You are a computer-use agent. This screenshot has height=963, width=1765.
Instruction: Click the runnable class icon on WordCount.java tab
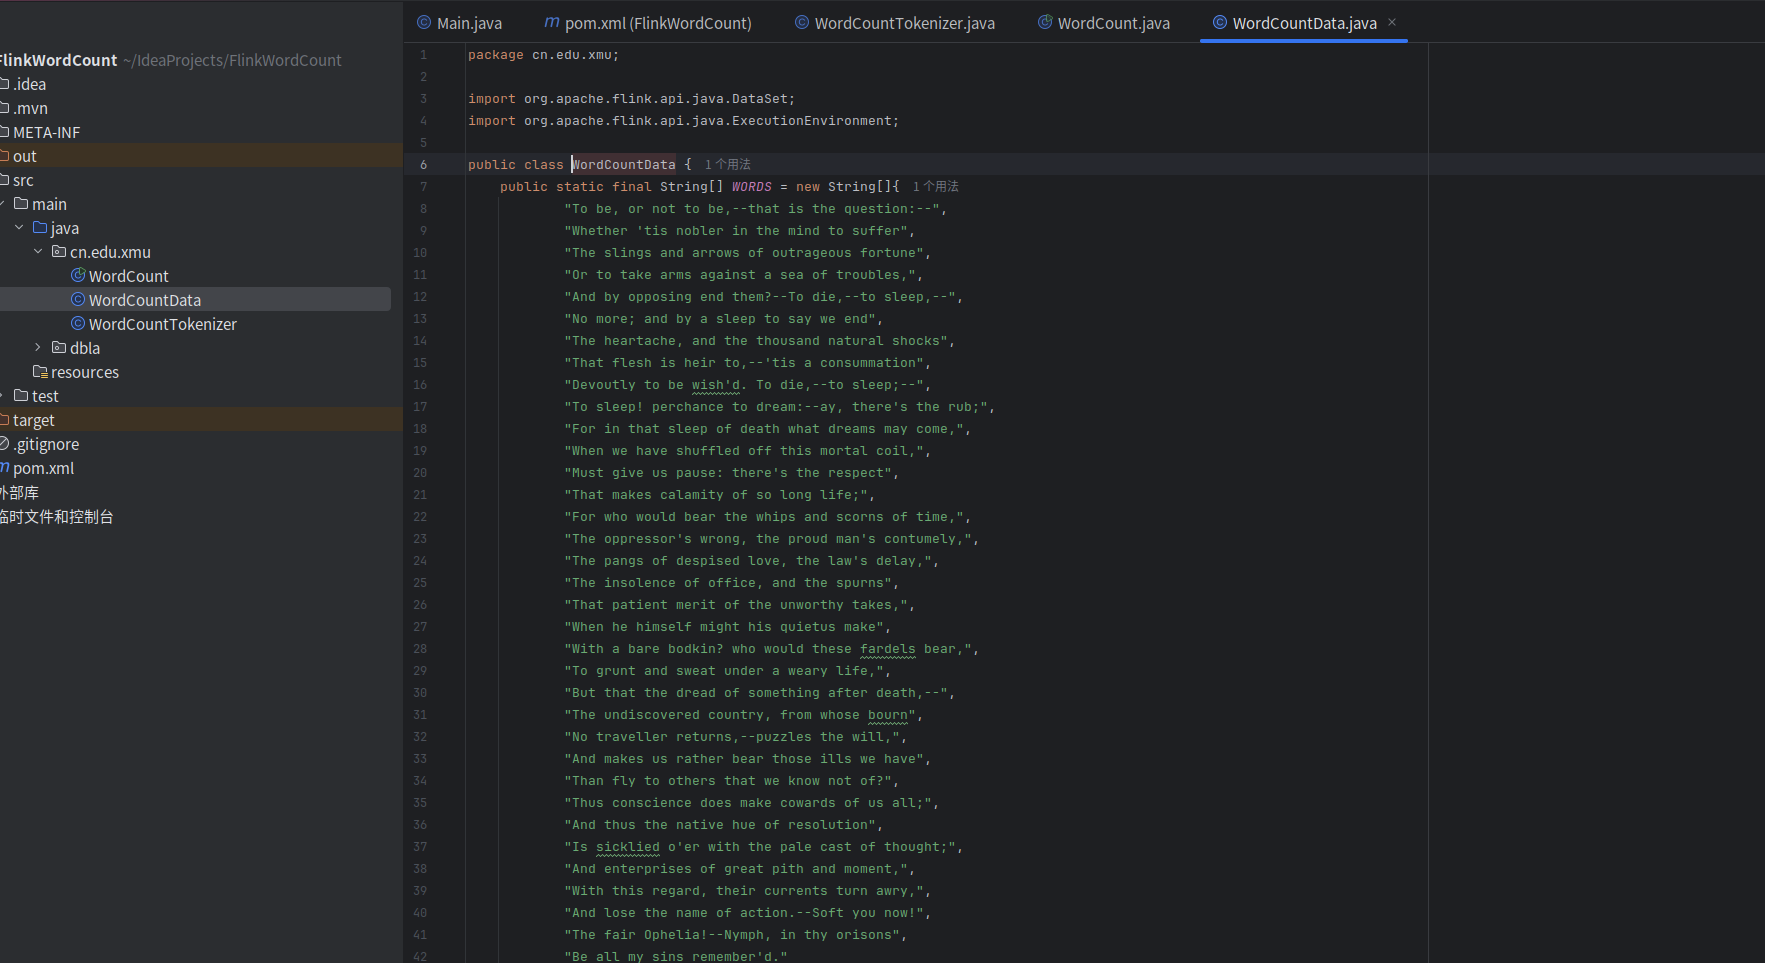[1045, 22]
